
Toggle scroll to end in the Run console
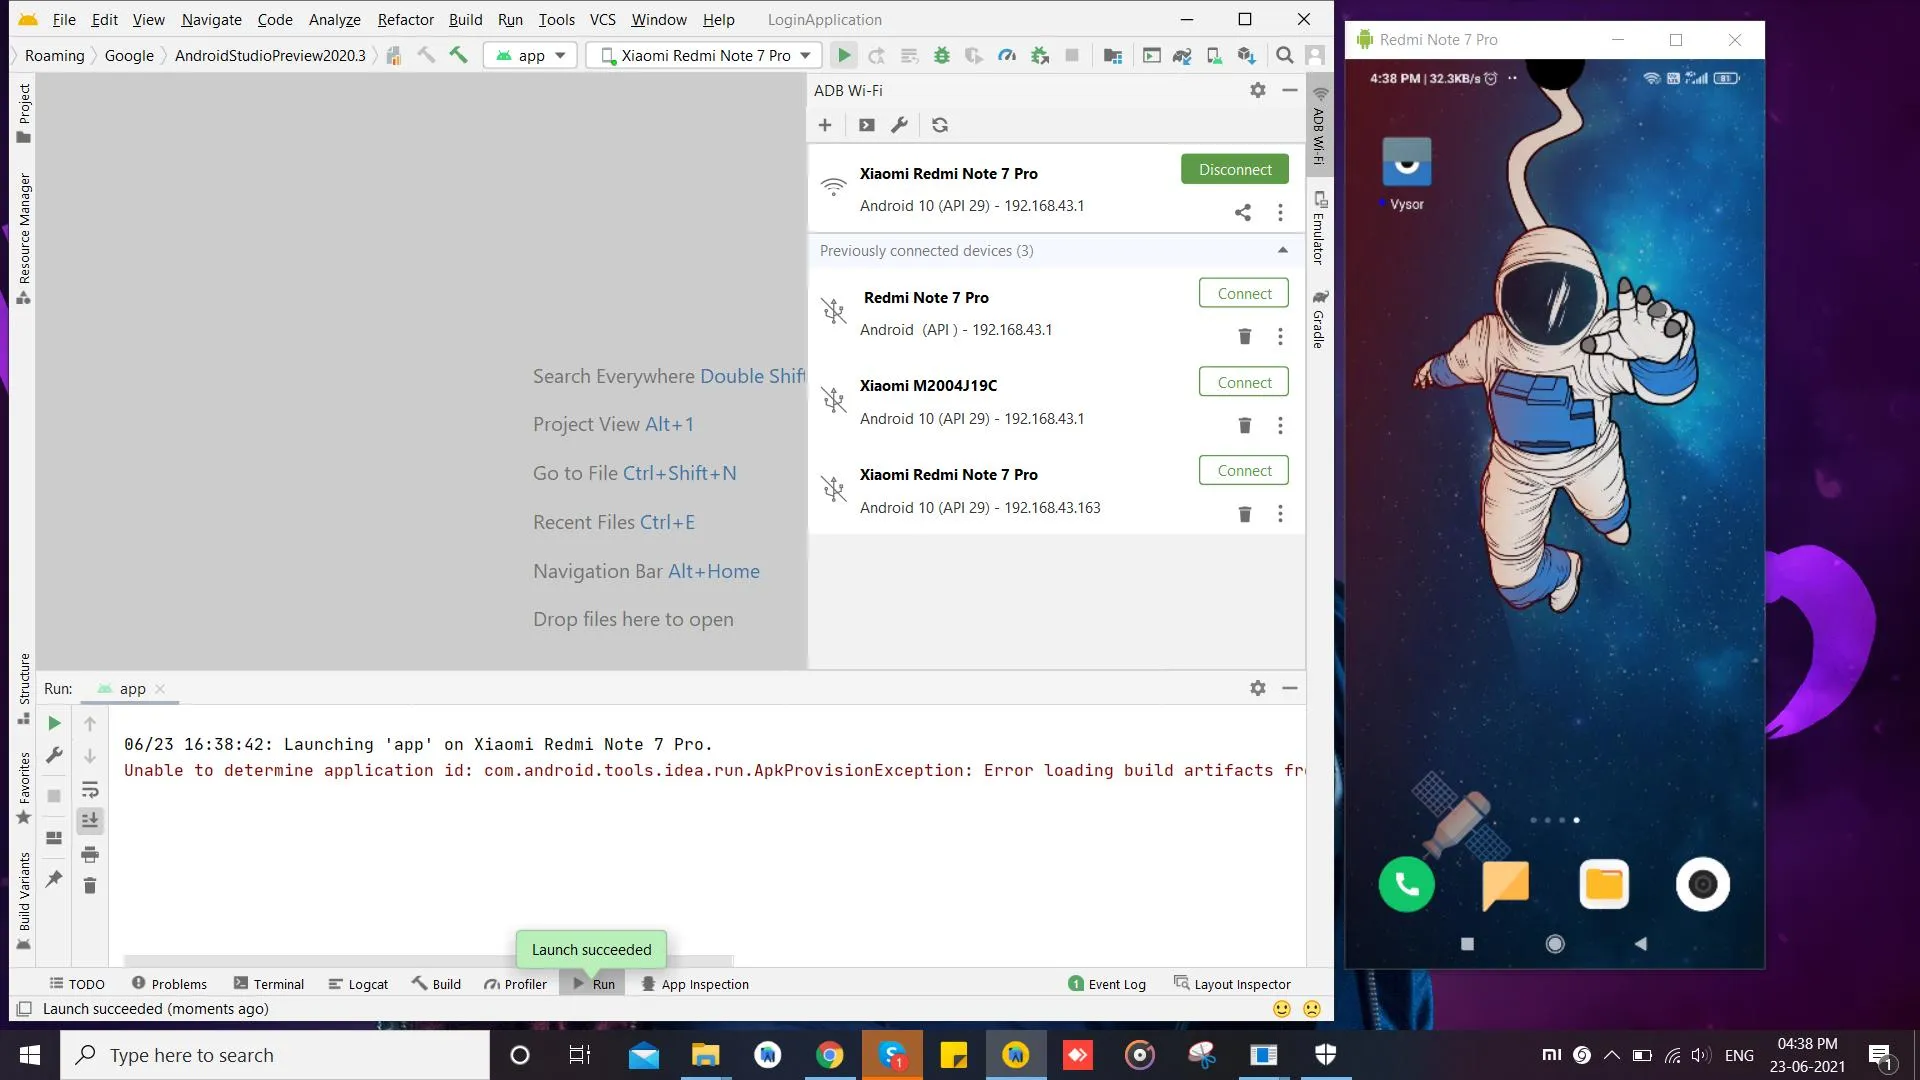tap(90, 821)
